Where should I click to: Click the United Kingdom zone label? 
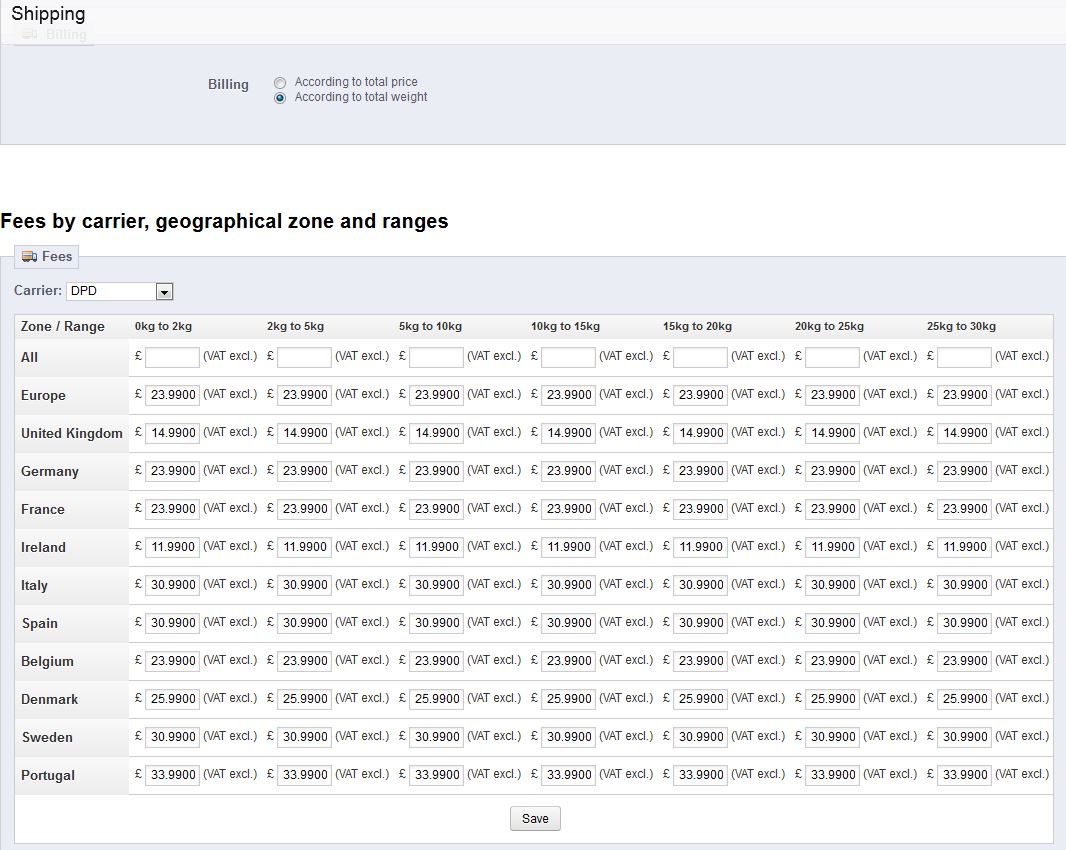tap(71, 434)
